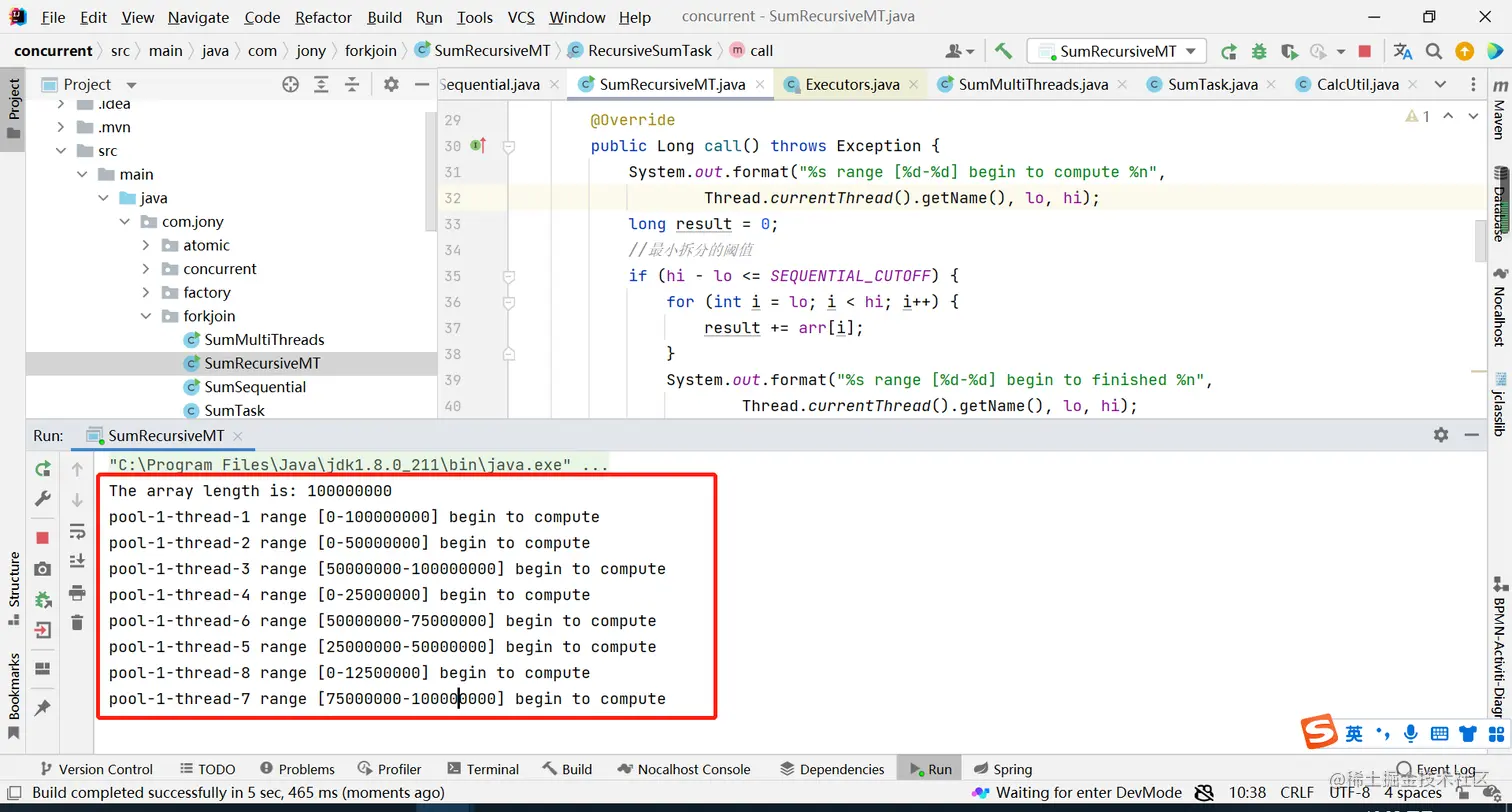Open the Dependencies tool window
Image resolution: width=1512 pixels, height=812 pixels.
(x=832, y=769)
